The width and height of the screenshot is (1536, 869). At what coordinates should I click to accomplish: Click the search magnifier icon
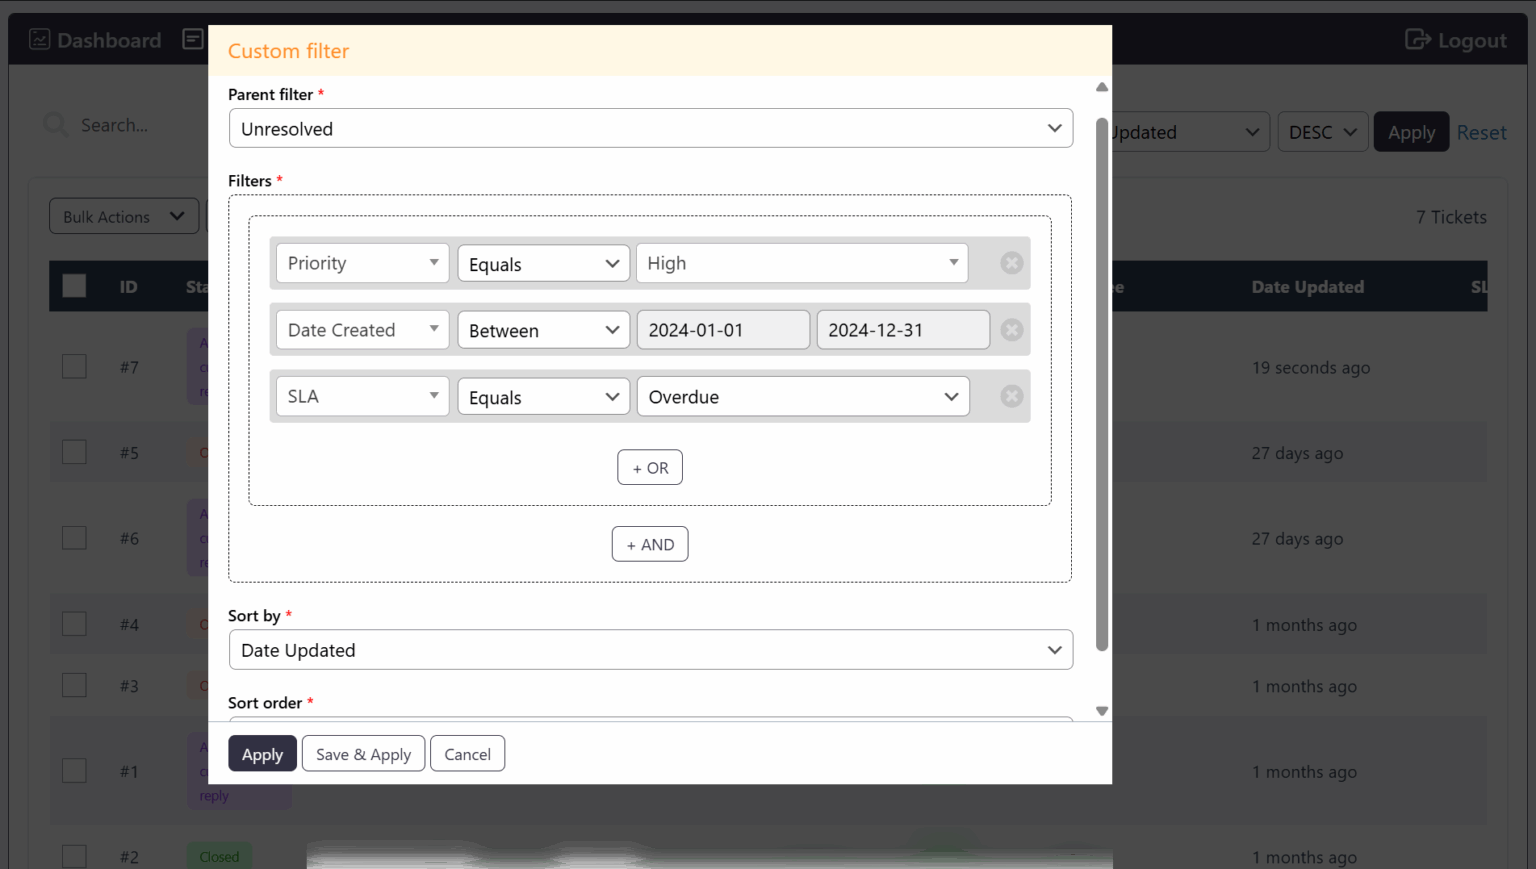56,125
